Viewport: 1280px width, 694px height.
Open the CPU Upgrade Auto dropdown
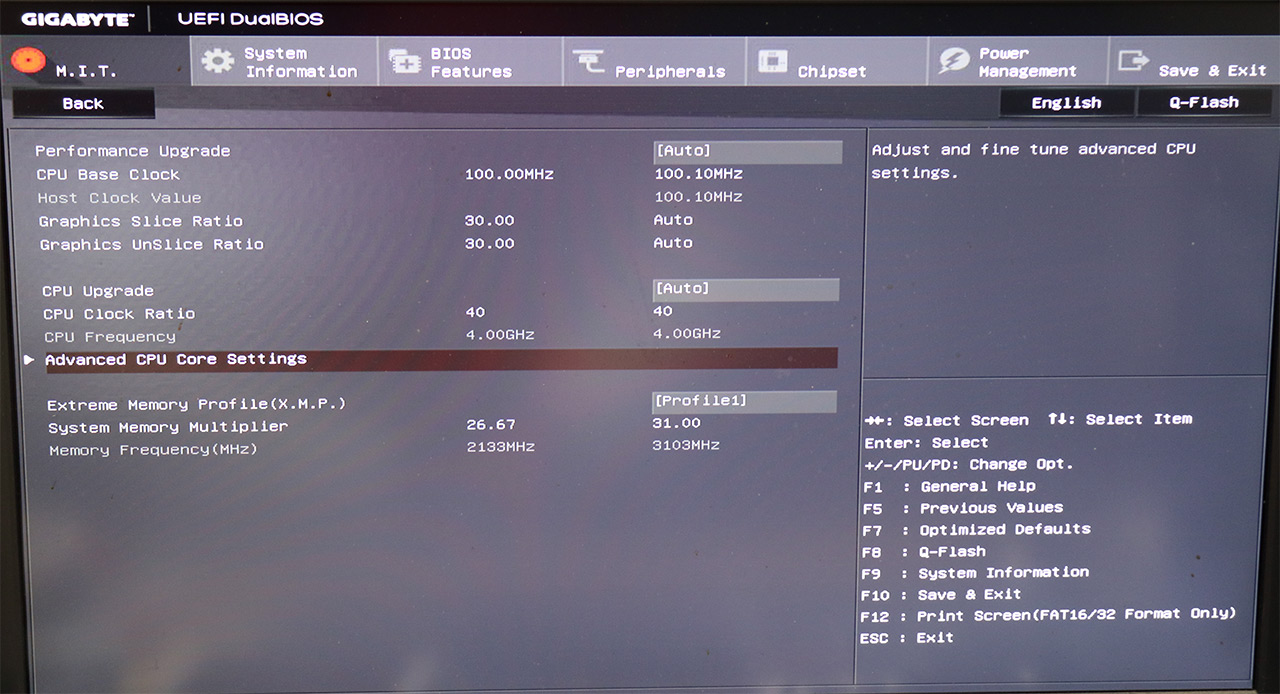coord(746,289)
